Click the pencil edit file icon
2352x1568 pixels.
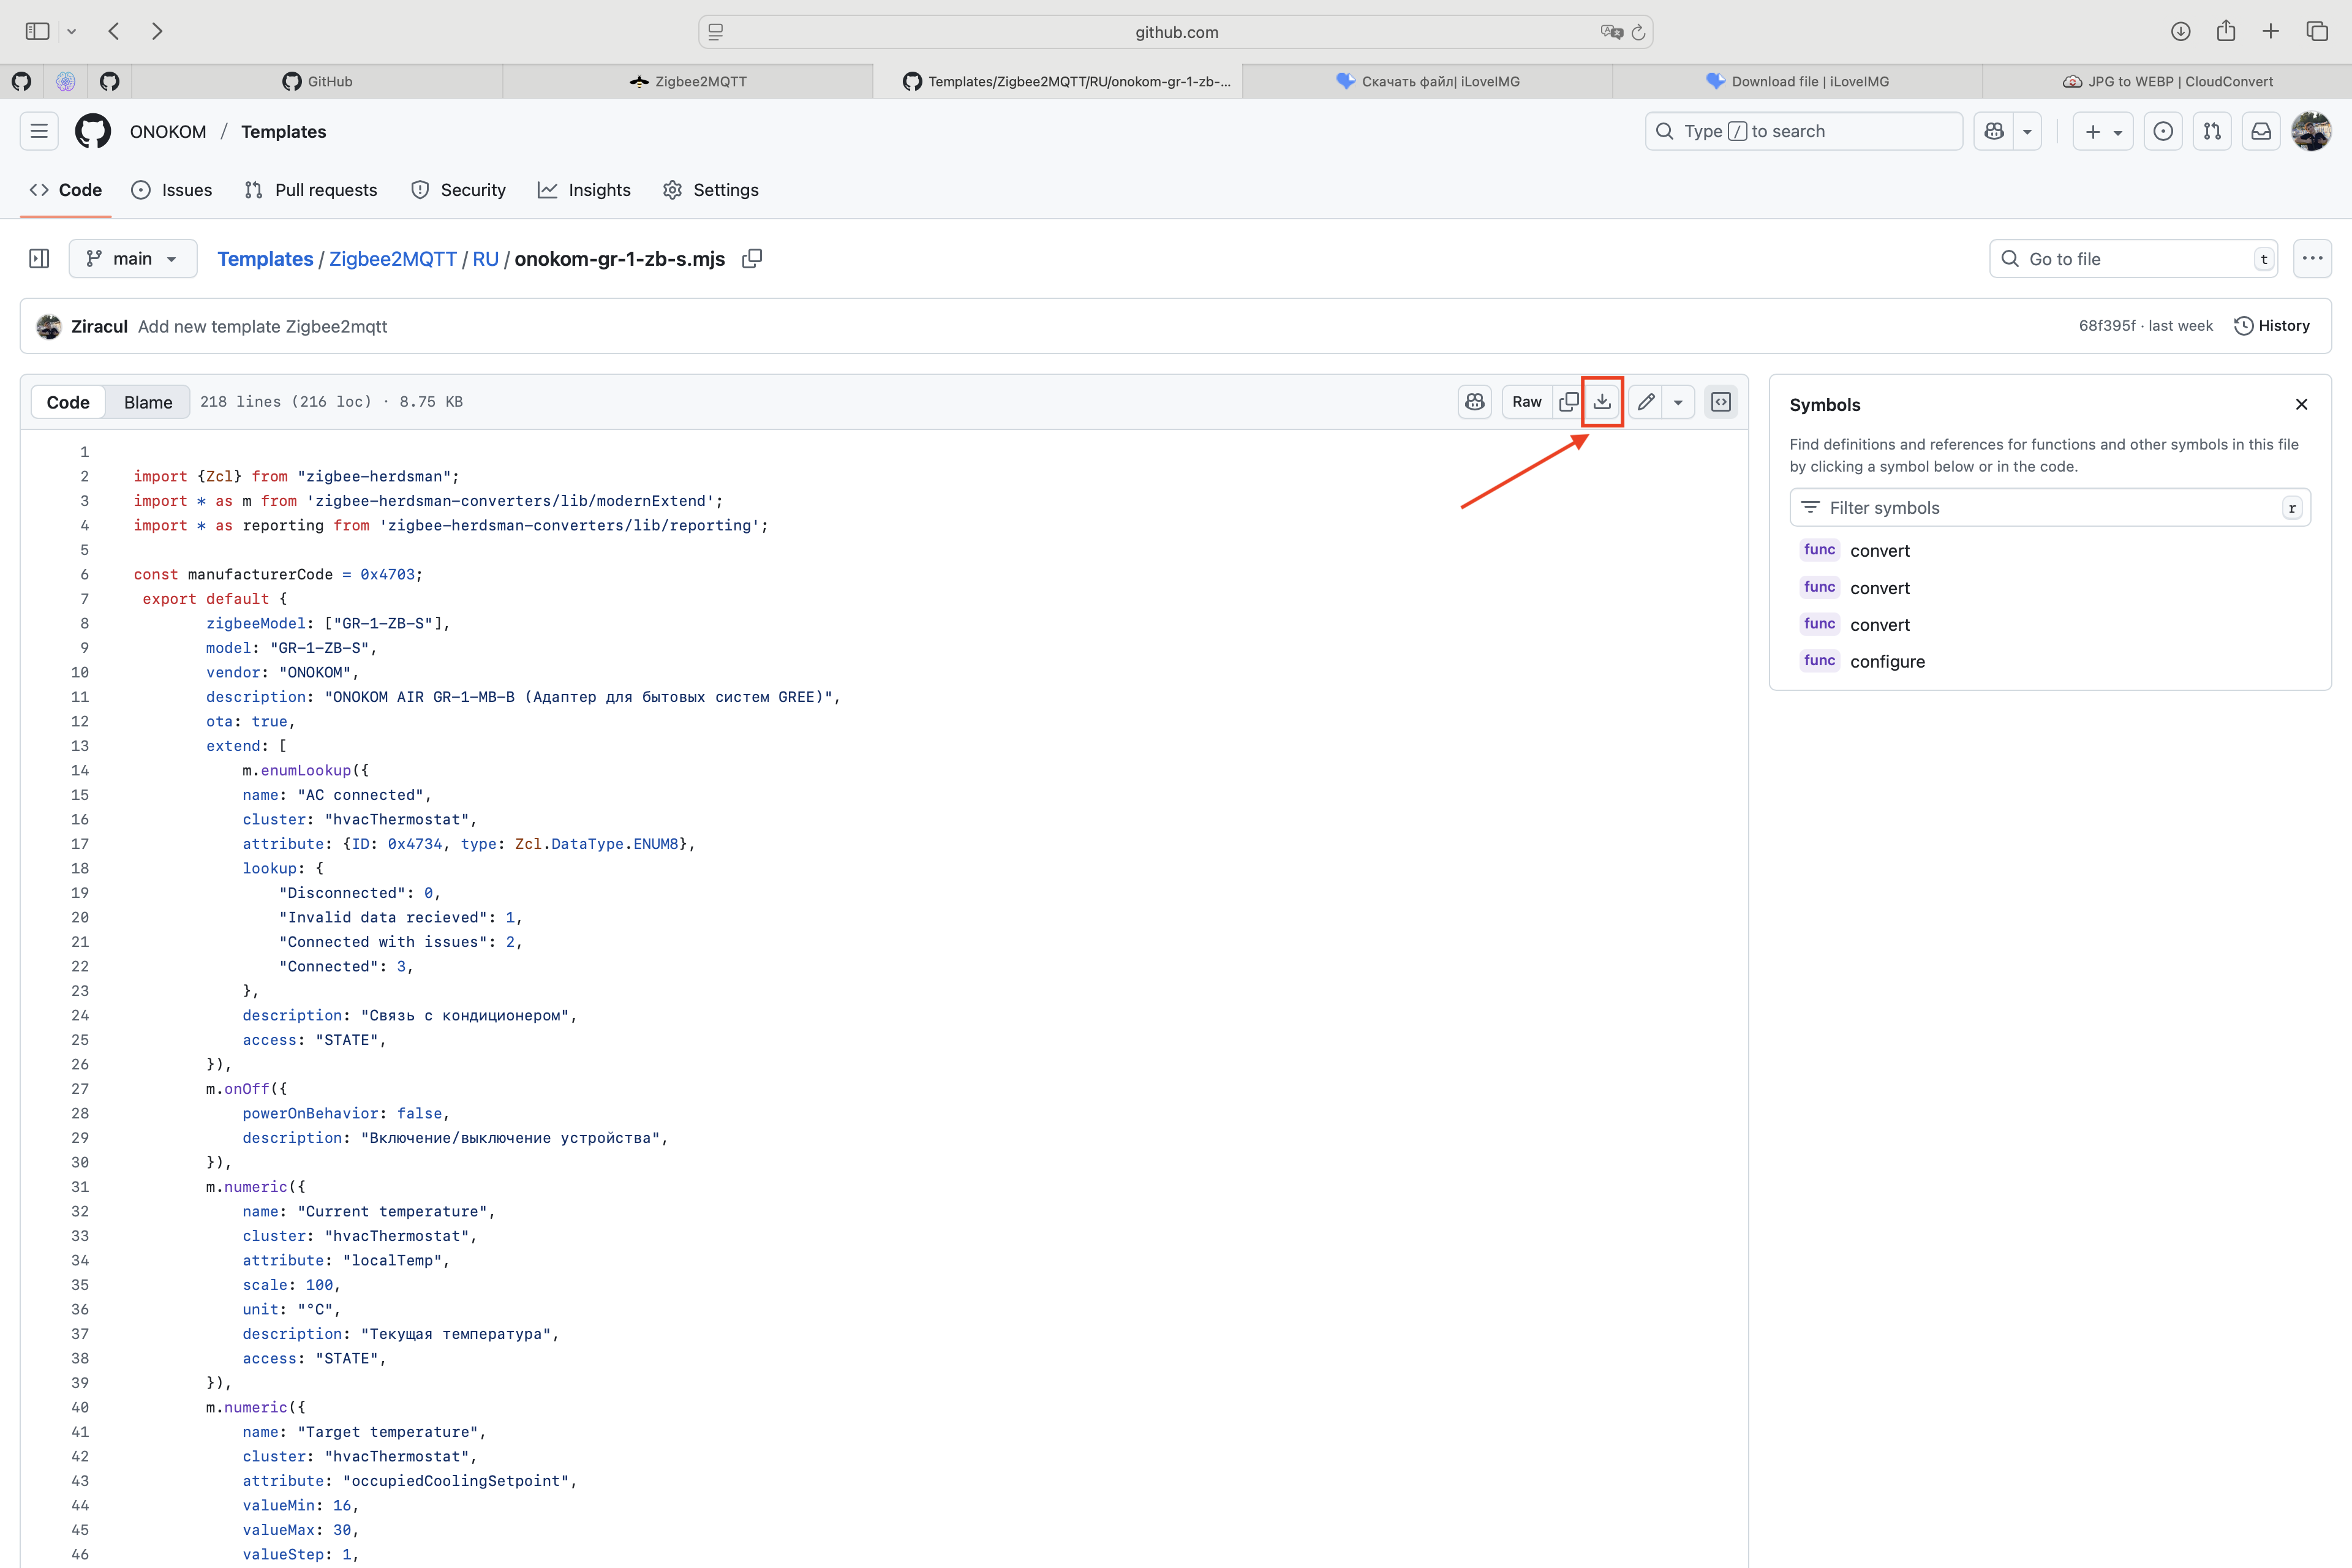1646,402
